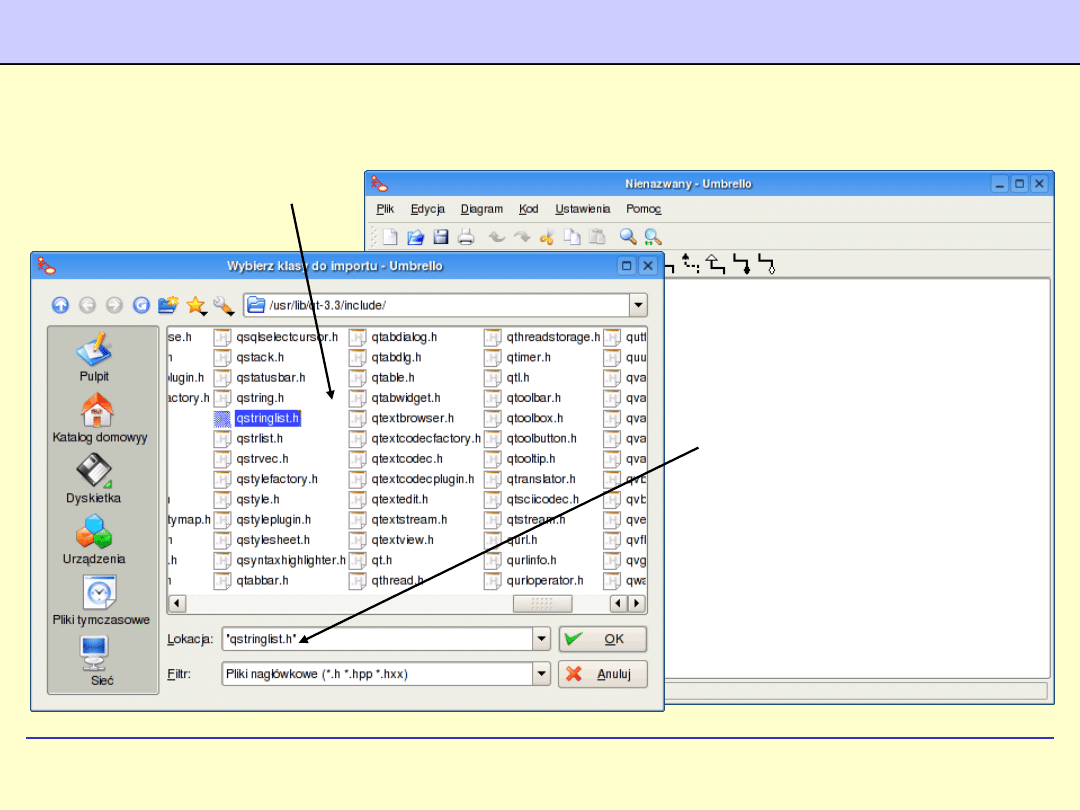Click the Print icon in Umbrello toolbar
The image size is (1080, 810).
[x=465, y=237]
